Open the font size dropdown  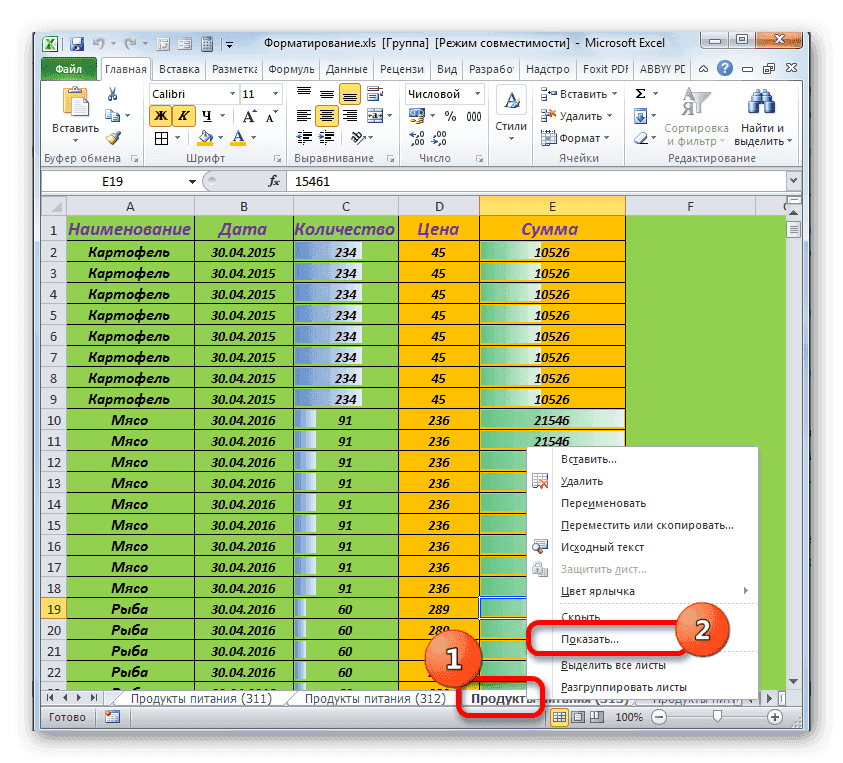pyautogui.click(x=273, y=94)
